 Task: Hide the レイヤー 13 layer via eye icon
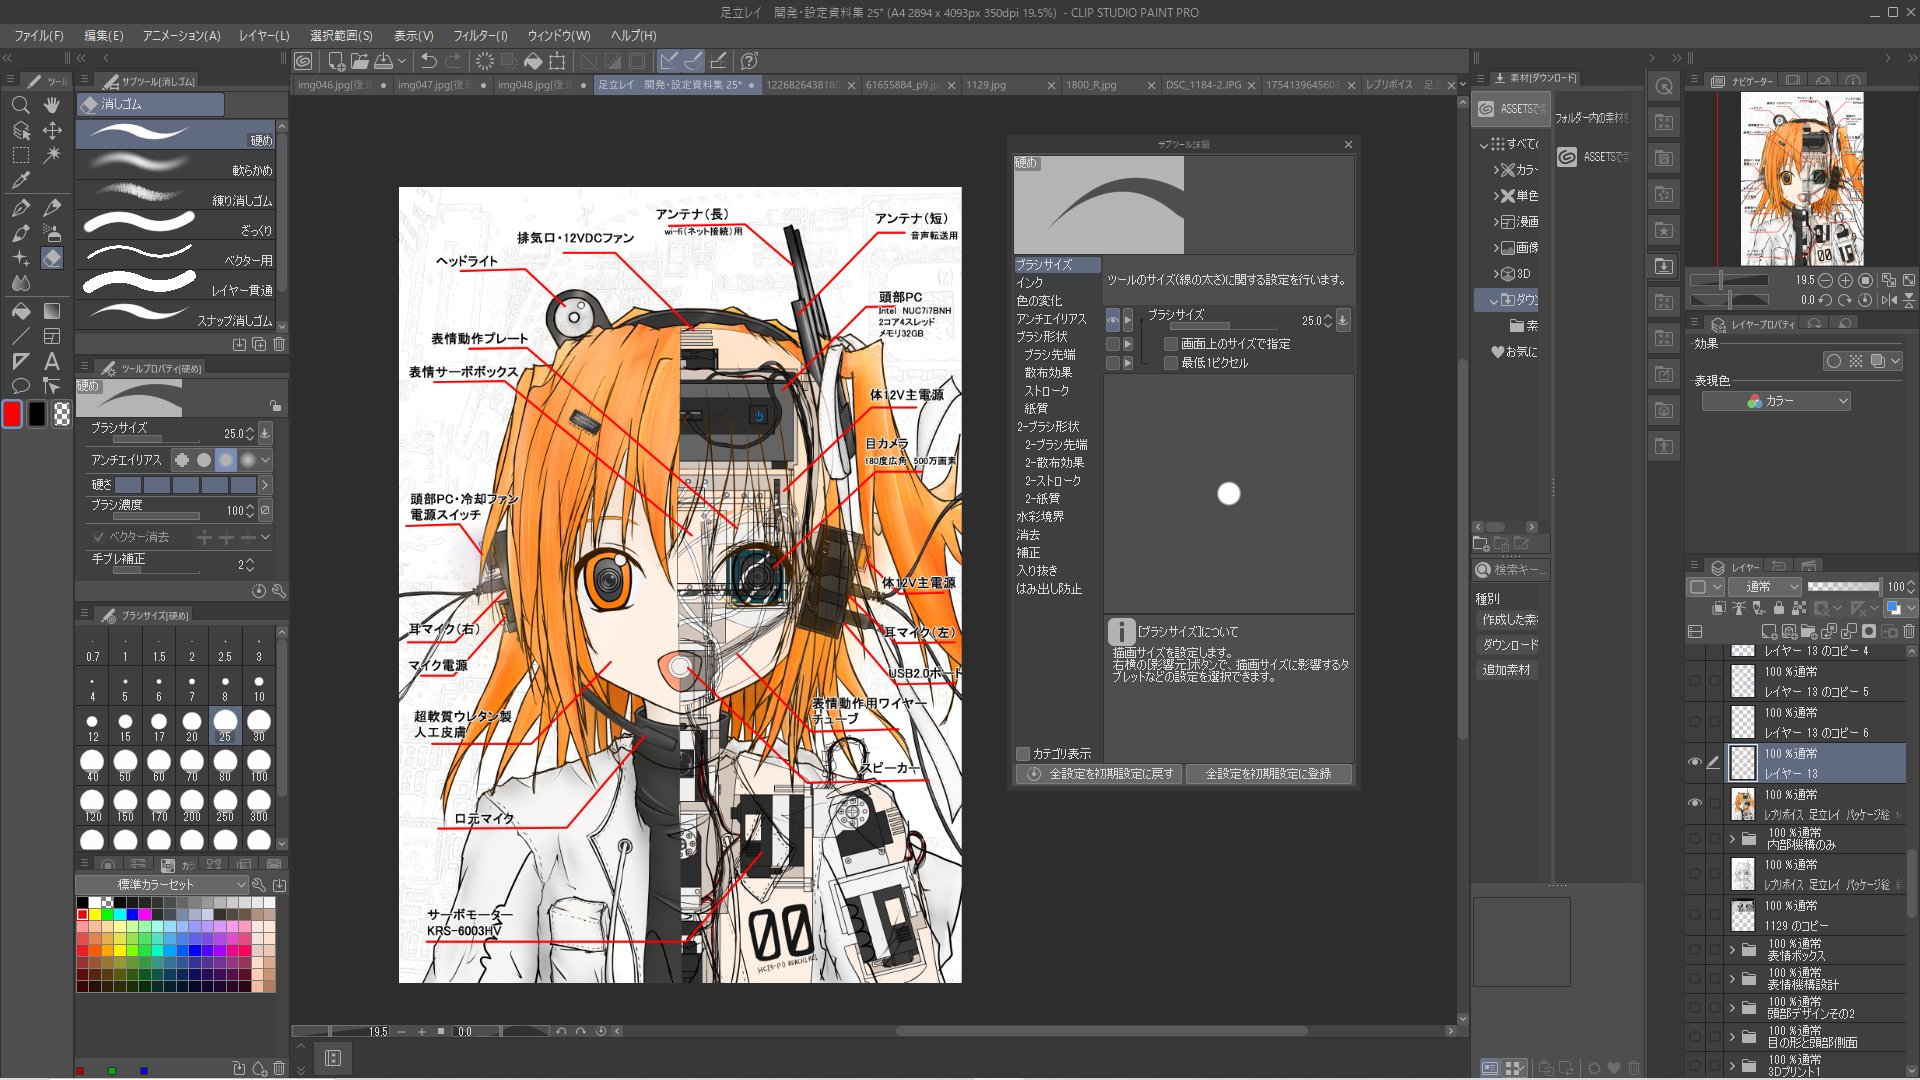point(1694,762)
